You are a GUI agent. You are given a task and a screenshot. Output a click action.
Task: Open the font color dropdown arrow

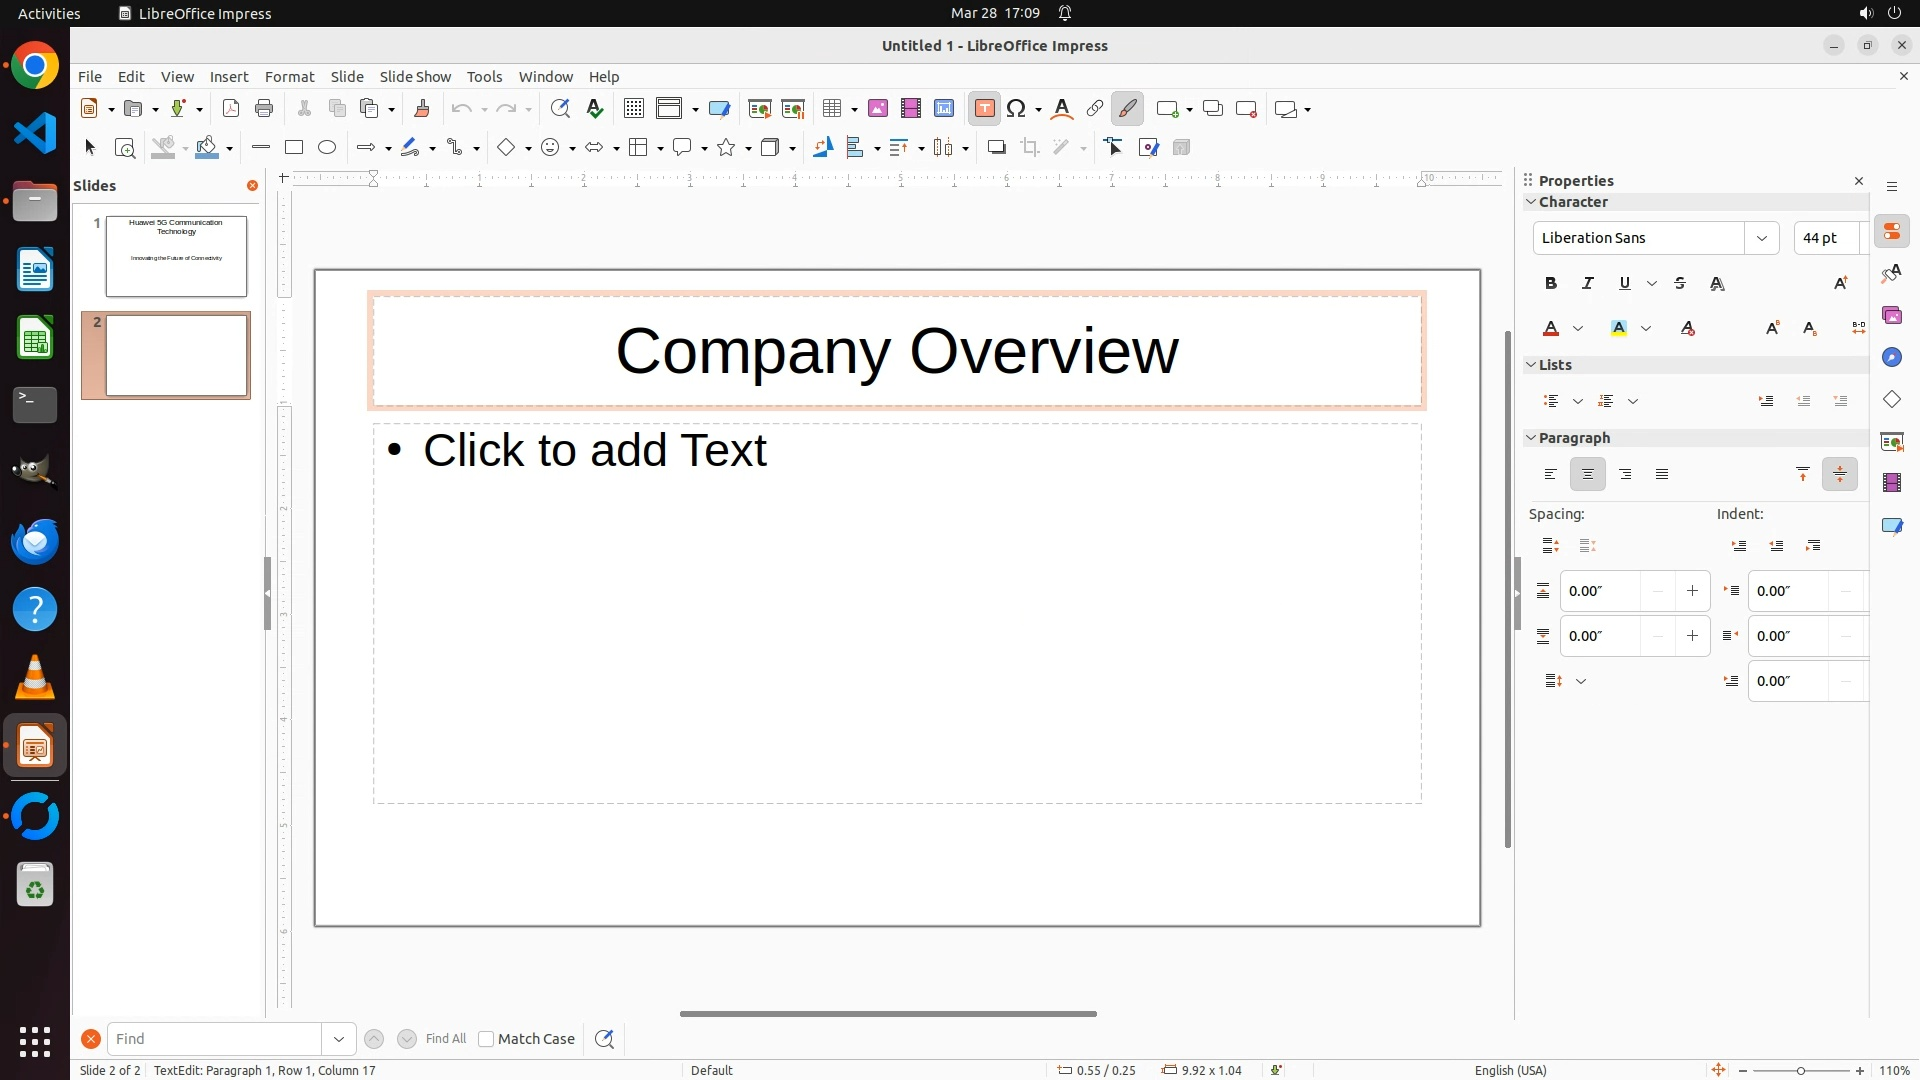tap(1578, 329)
